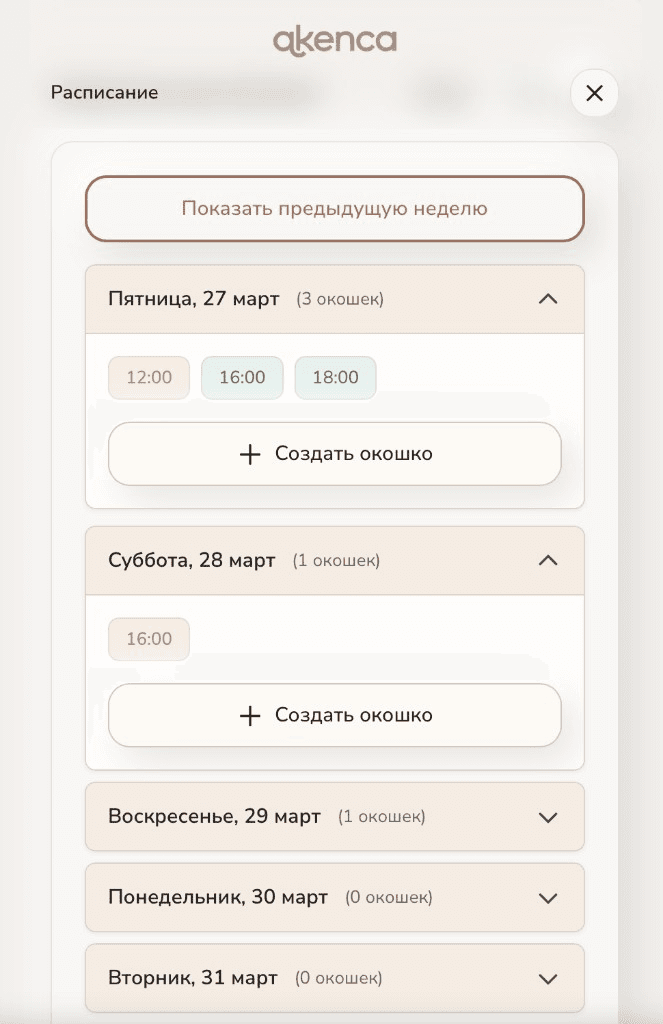
Task: Toggle the 18:00 slot on Friday
Action: [335, 377]
